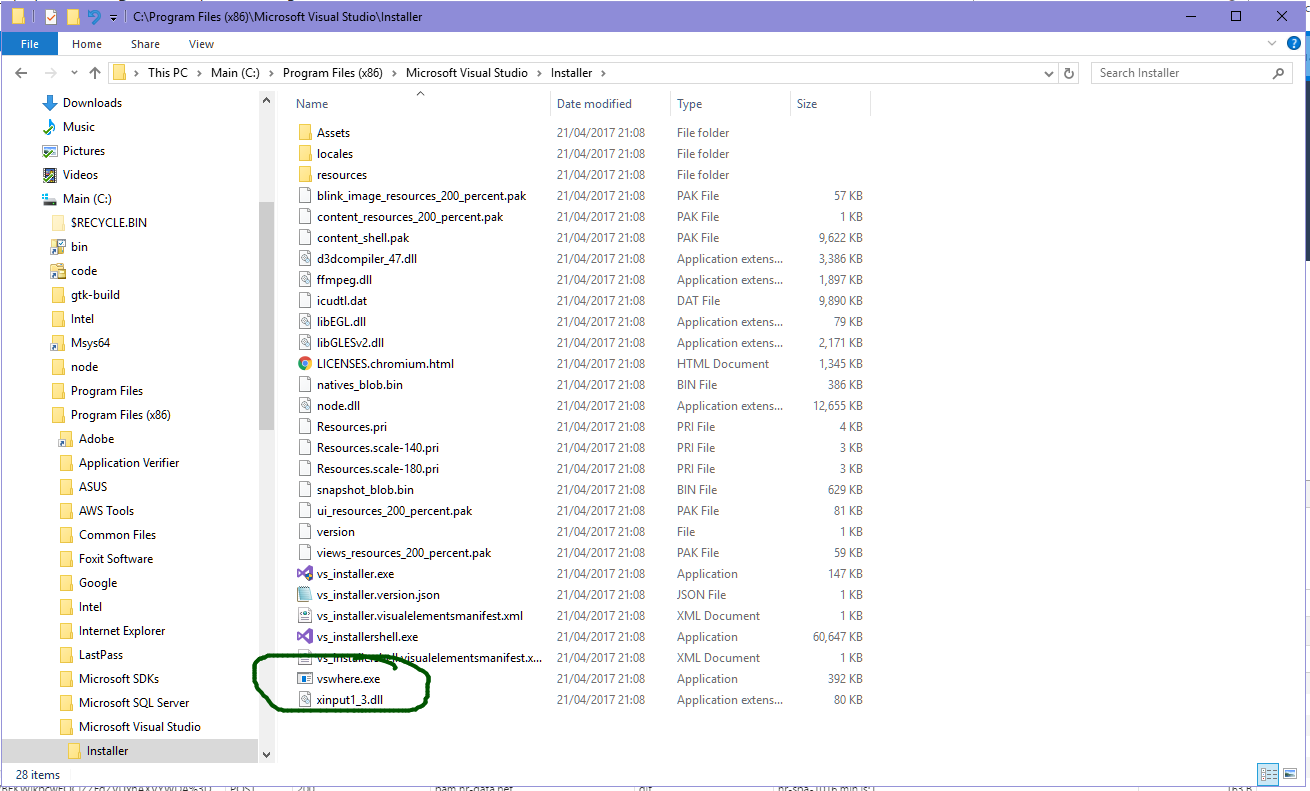This screenshot has width=1310, height=791.
Task: Open gtk-build folder in navigation tree
Action: pos(95,295)
